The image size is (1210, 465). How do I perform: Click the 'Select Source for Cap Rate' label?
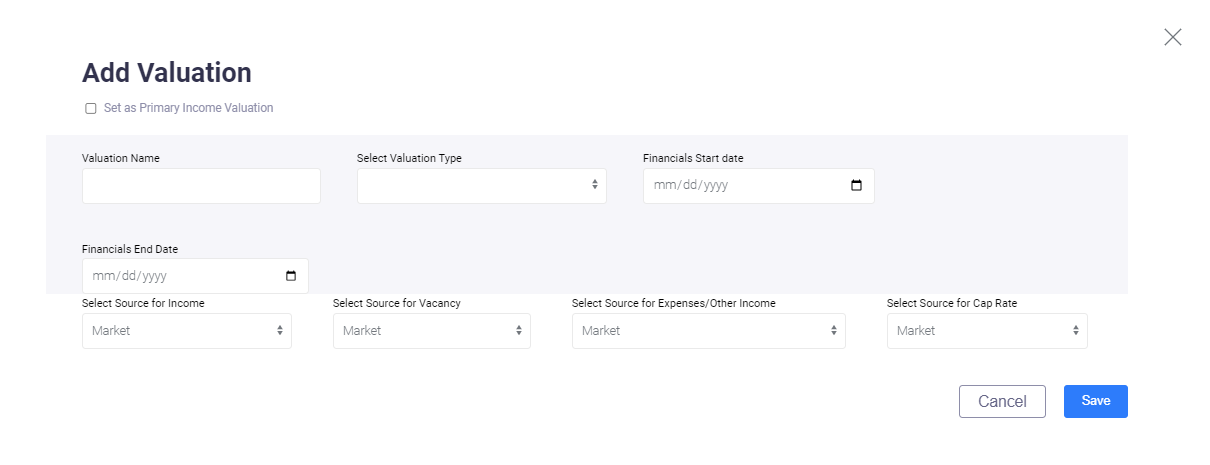coord(952,303)
